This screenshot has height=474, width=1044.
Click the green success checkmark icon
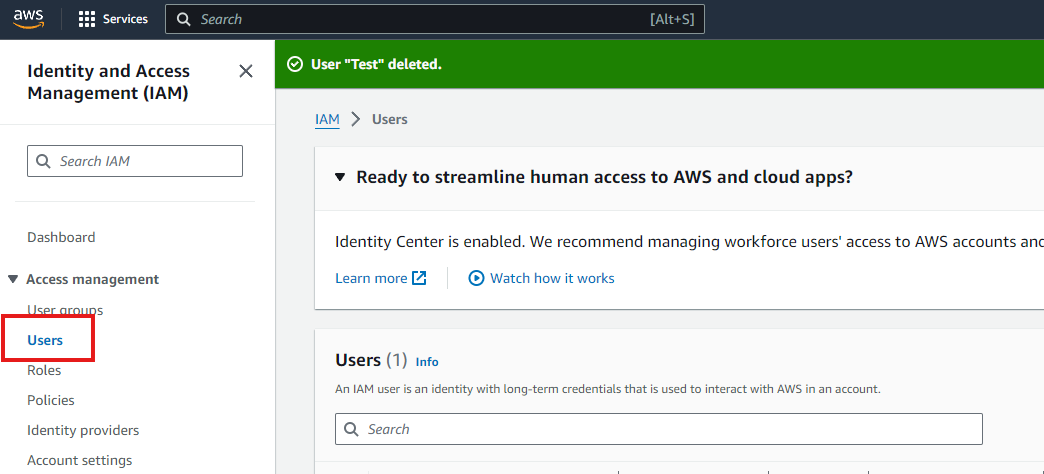[x=295, y=64]
